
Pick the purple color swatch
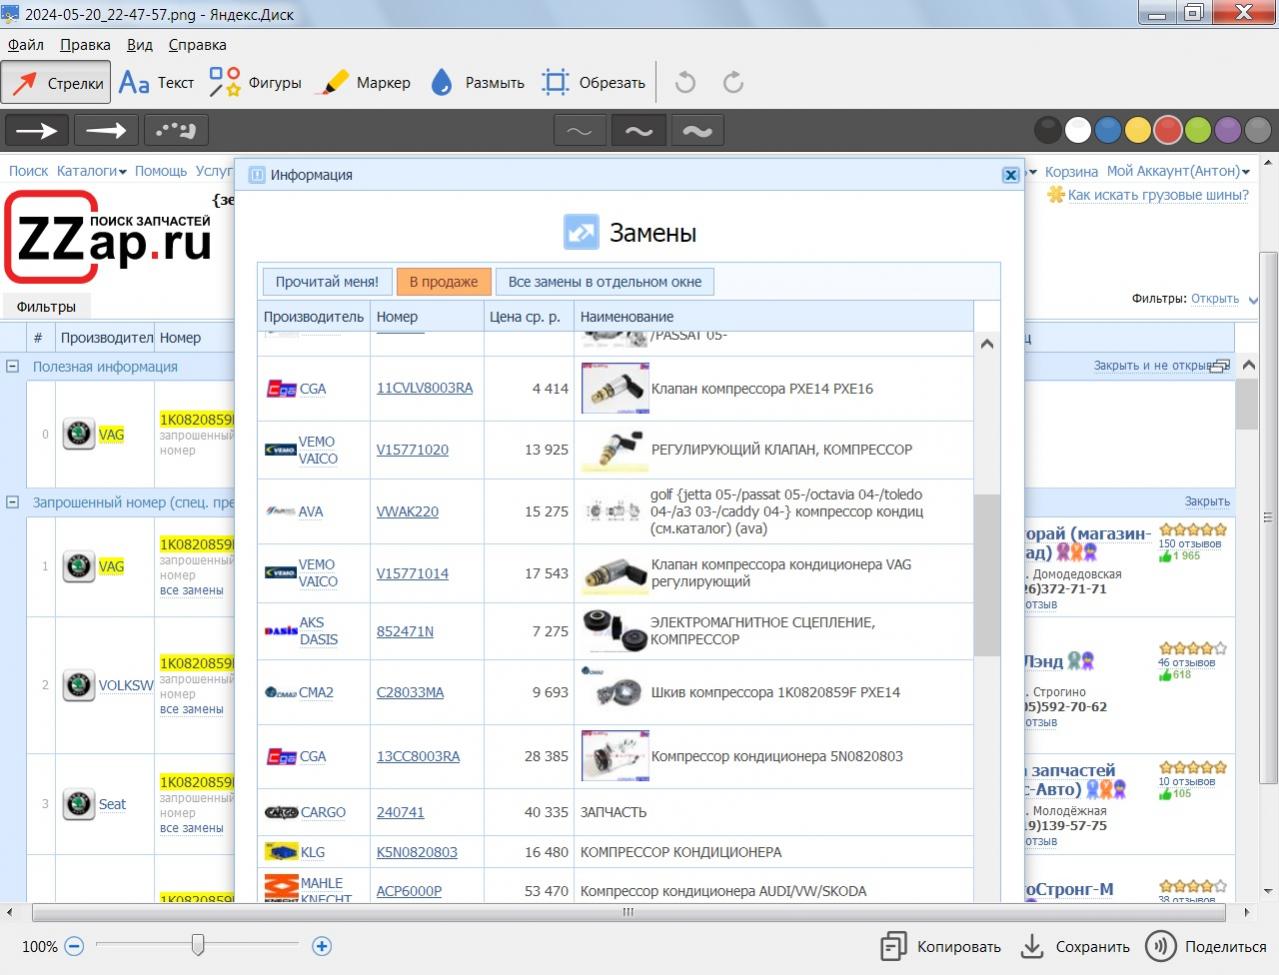[1228, 130]
